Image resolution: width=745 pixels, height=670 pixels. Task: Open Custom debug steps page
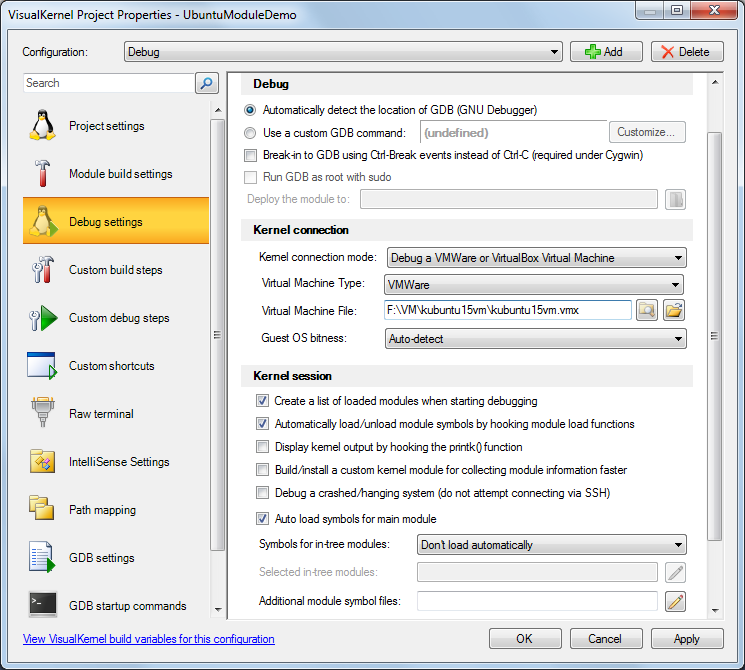pos(116,317)
